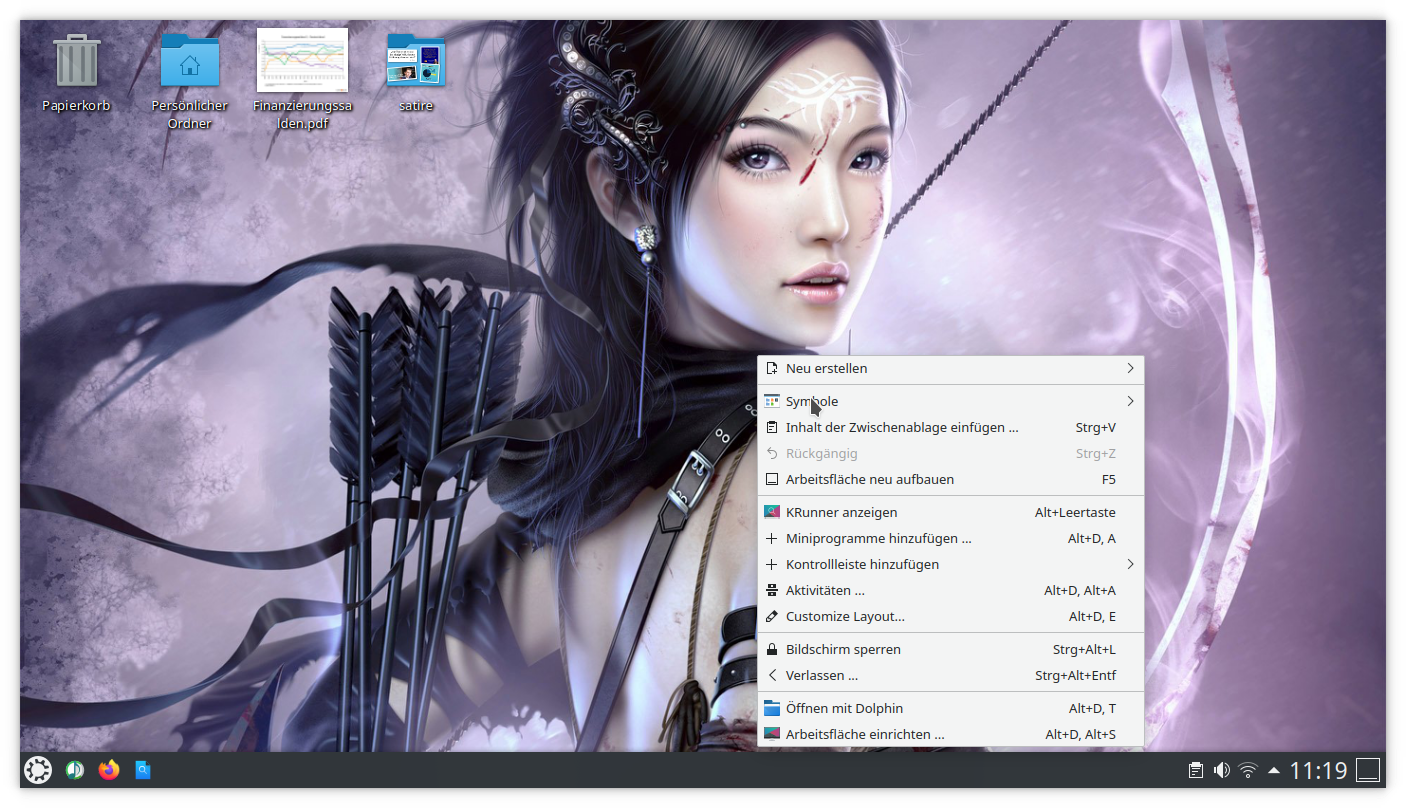Open the Persönlicher Ordner home folder
The height and width of the screenshot is (808, 1406).
[x=190, y=60]
